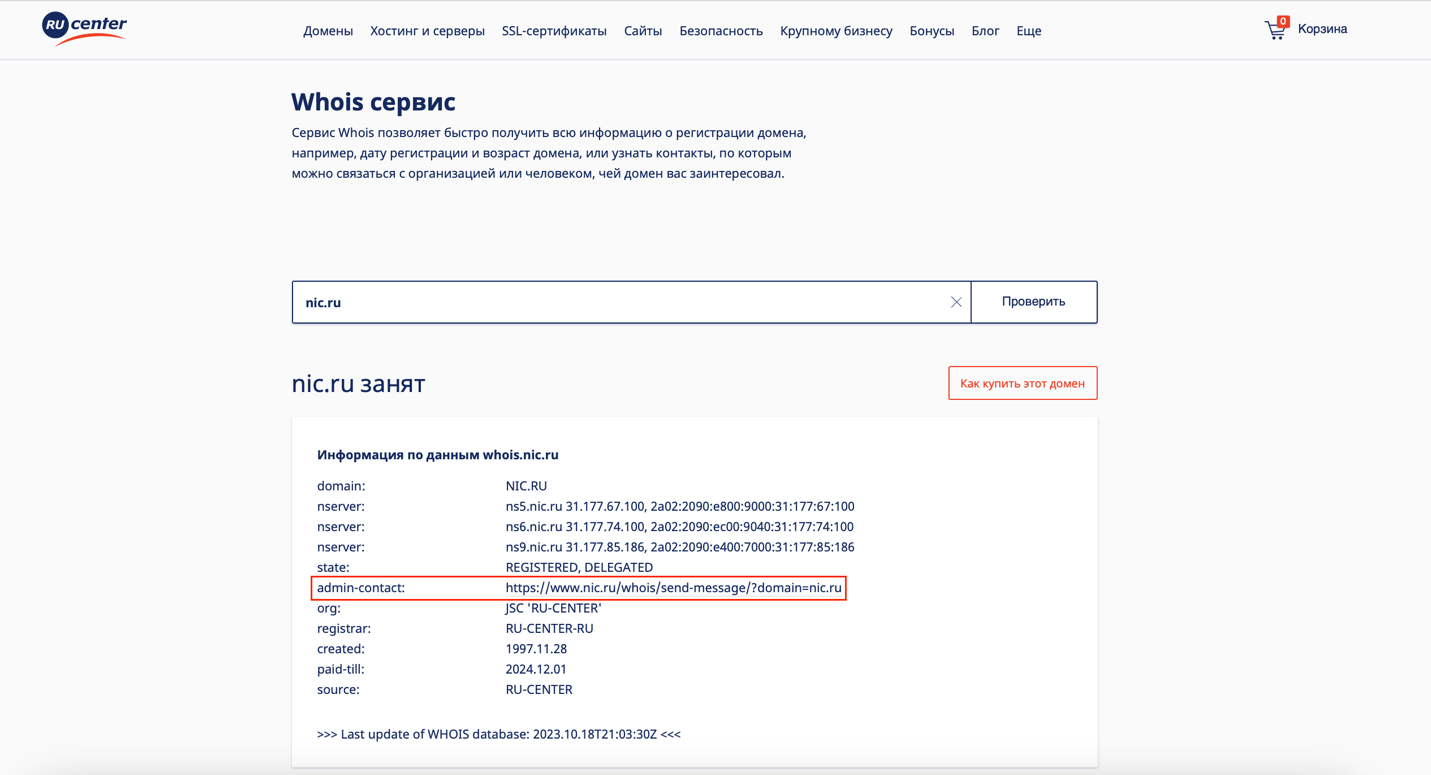The height and width of the screenshot is (775, 1431).
Task: Select registrar value RU-CENTER-RU
Action: point(549,629)
